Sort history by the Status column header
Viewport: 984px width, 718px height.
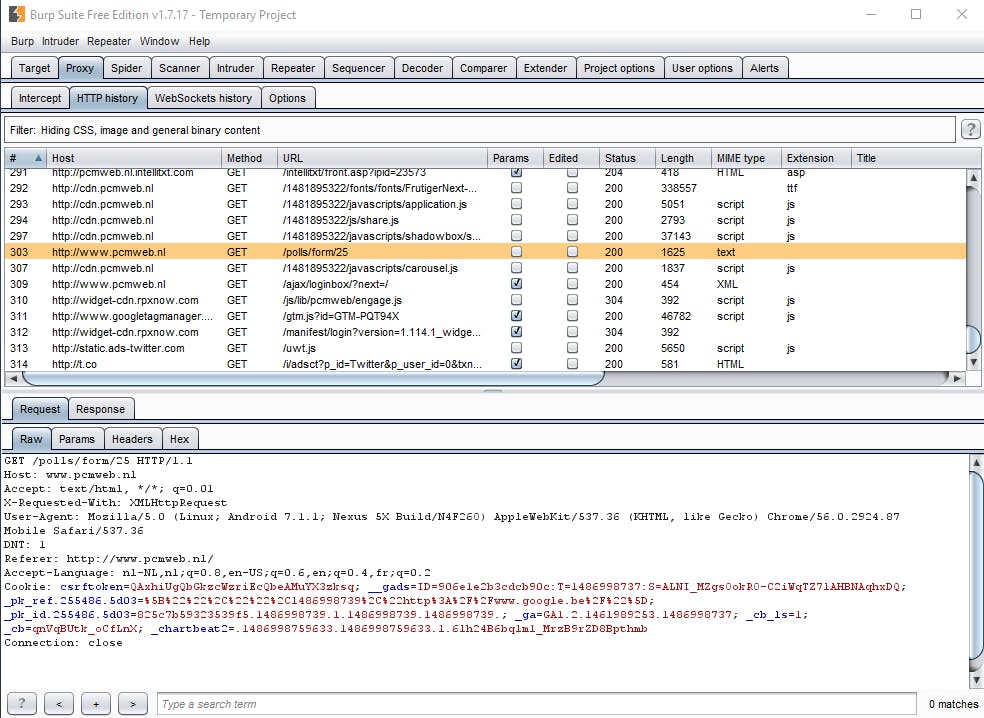tap(620, 158)
